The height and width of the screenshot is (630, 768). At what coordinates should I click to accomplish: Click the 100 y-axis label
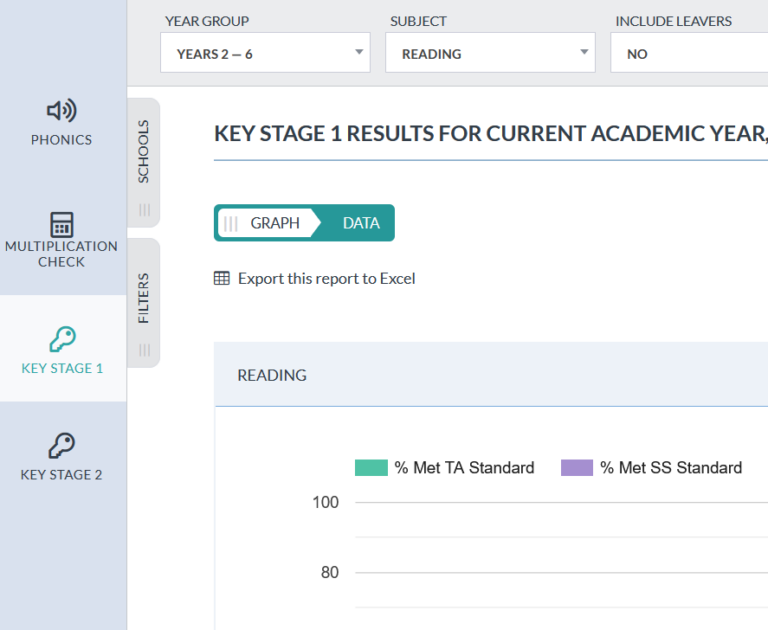click(x=326, y=502)
